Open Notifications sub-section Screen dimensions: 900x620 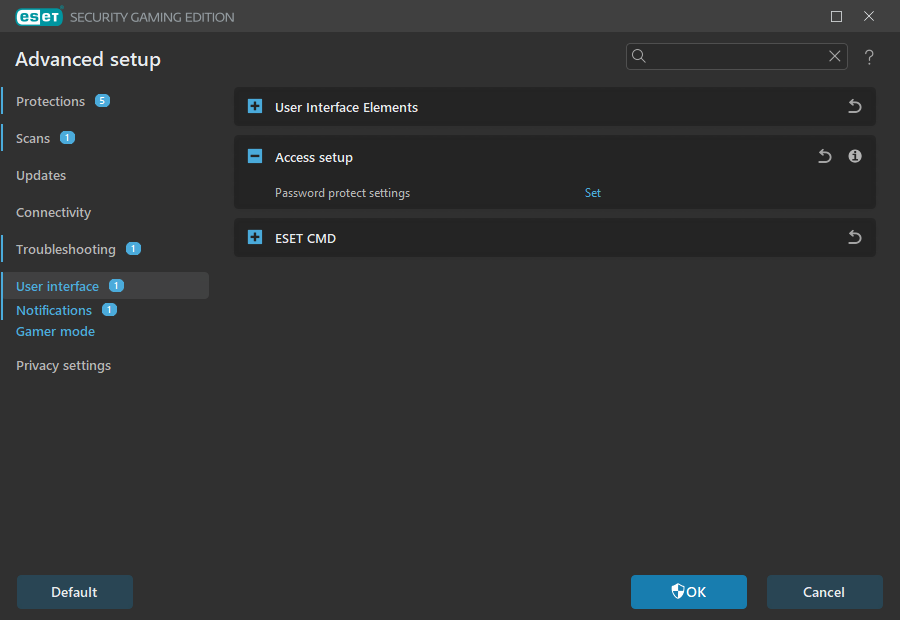click(54, 310)
